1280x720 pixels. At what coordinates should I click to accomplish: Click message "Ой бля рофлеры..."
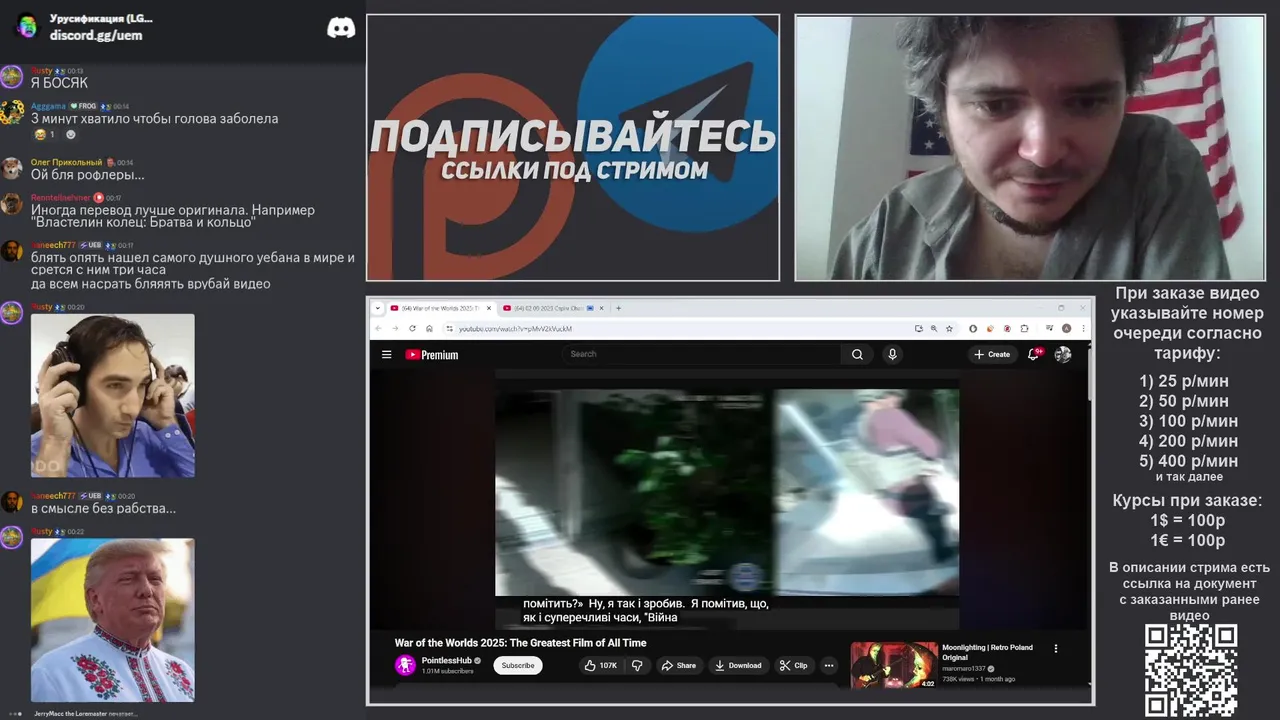click(x=88, y=175)
